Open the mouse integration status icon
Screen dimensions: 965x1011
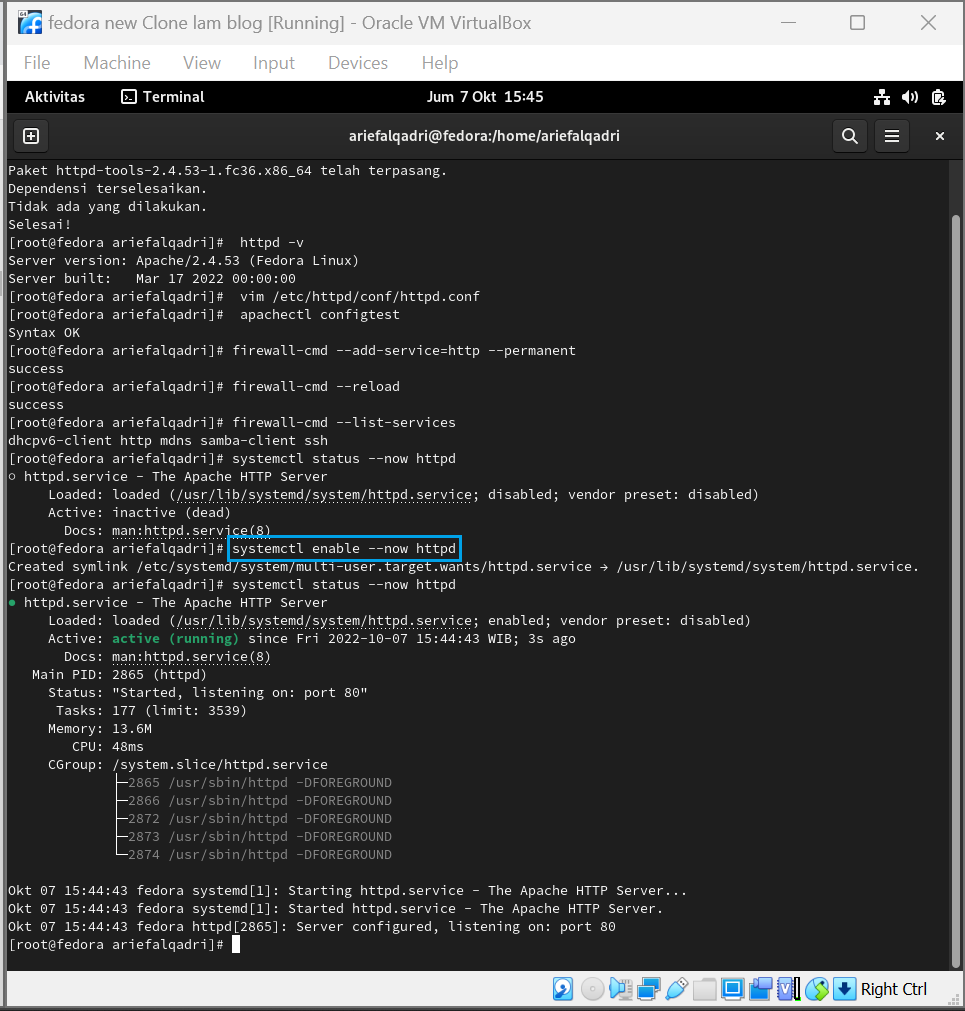(x=817, y=988)
